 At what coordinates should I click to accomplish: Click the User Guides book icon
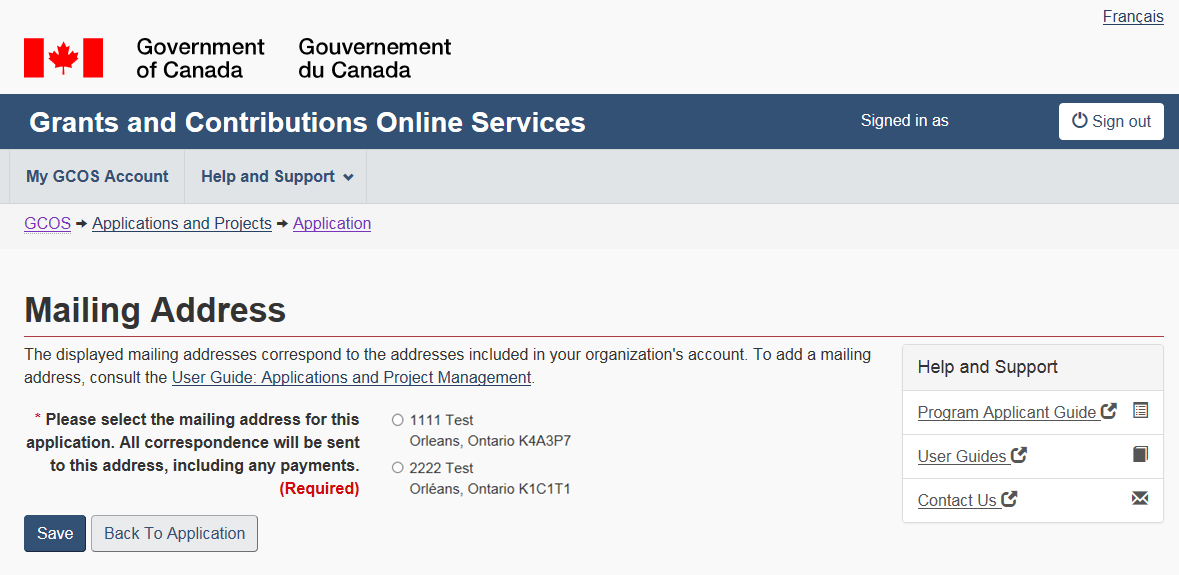tap(1140, 455)
